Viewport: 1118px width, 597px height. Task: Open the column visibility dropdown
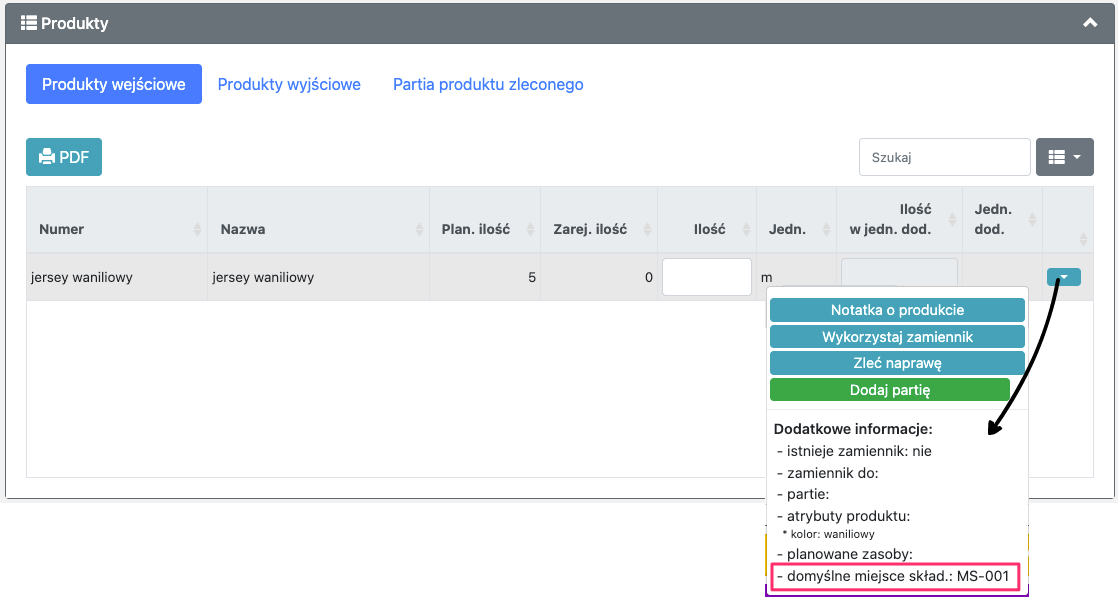[1065, 157]
